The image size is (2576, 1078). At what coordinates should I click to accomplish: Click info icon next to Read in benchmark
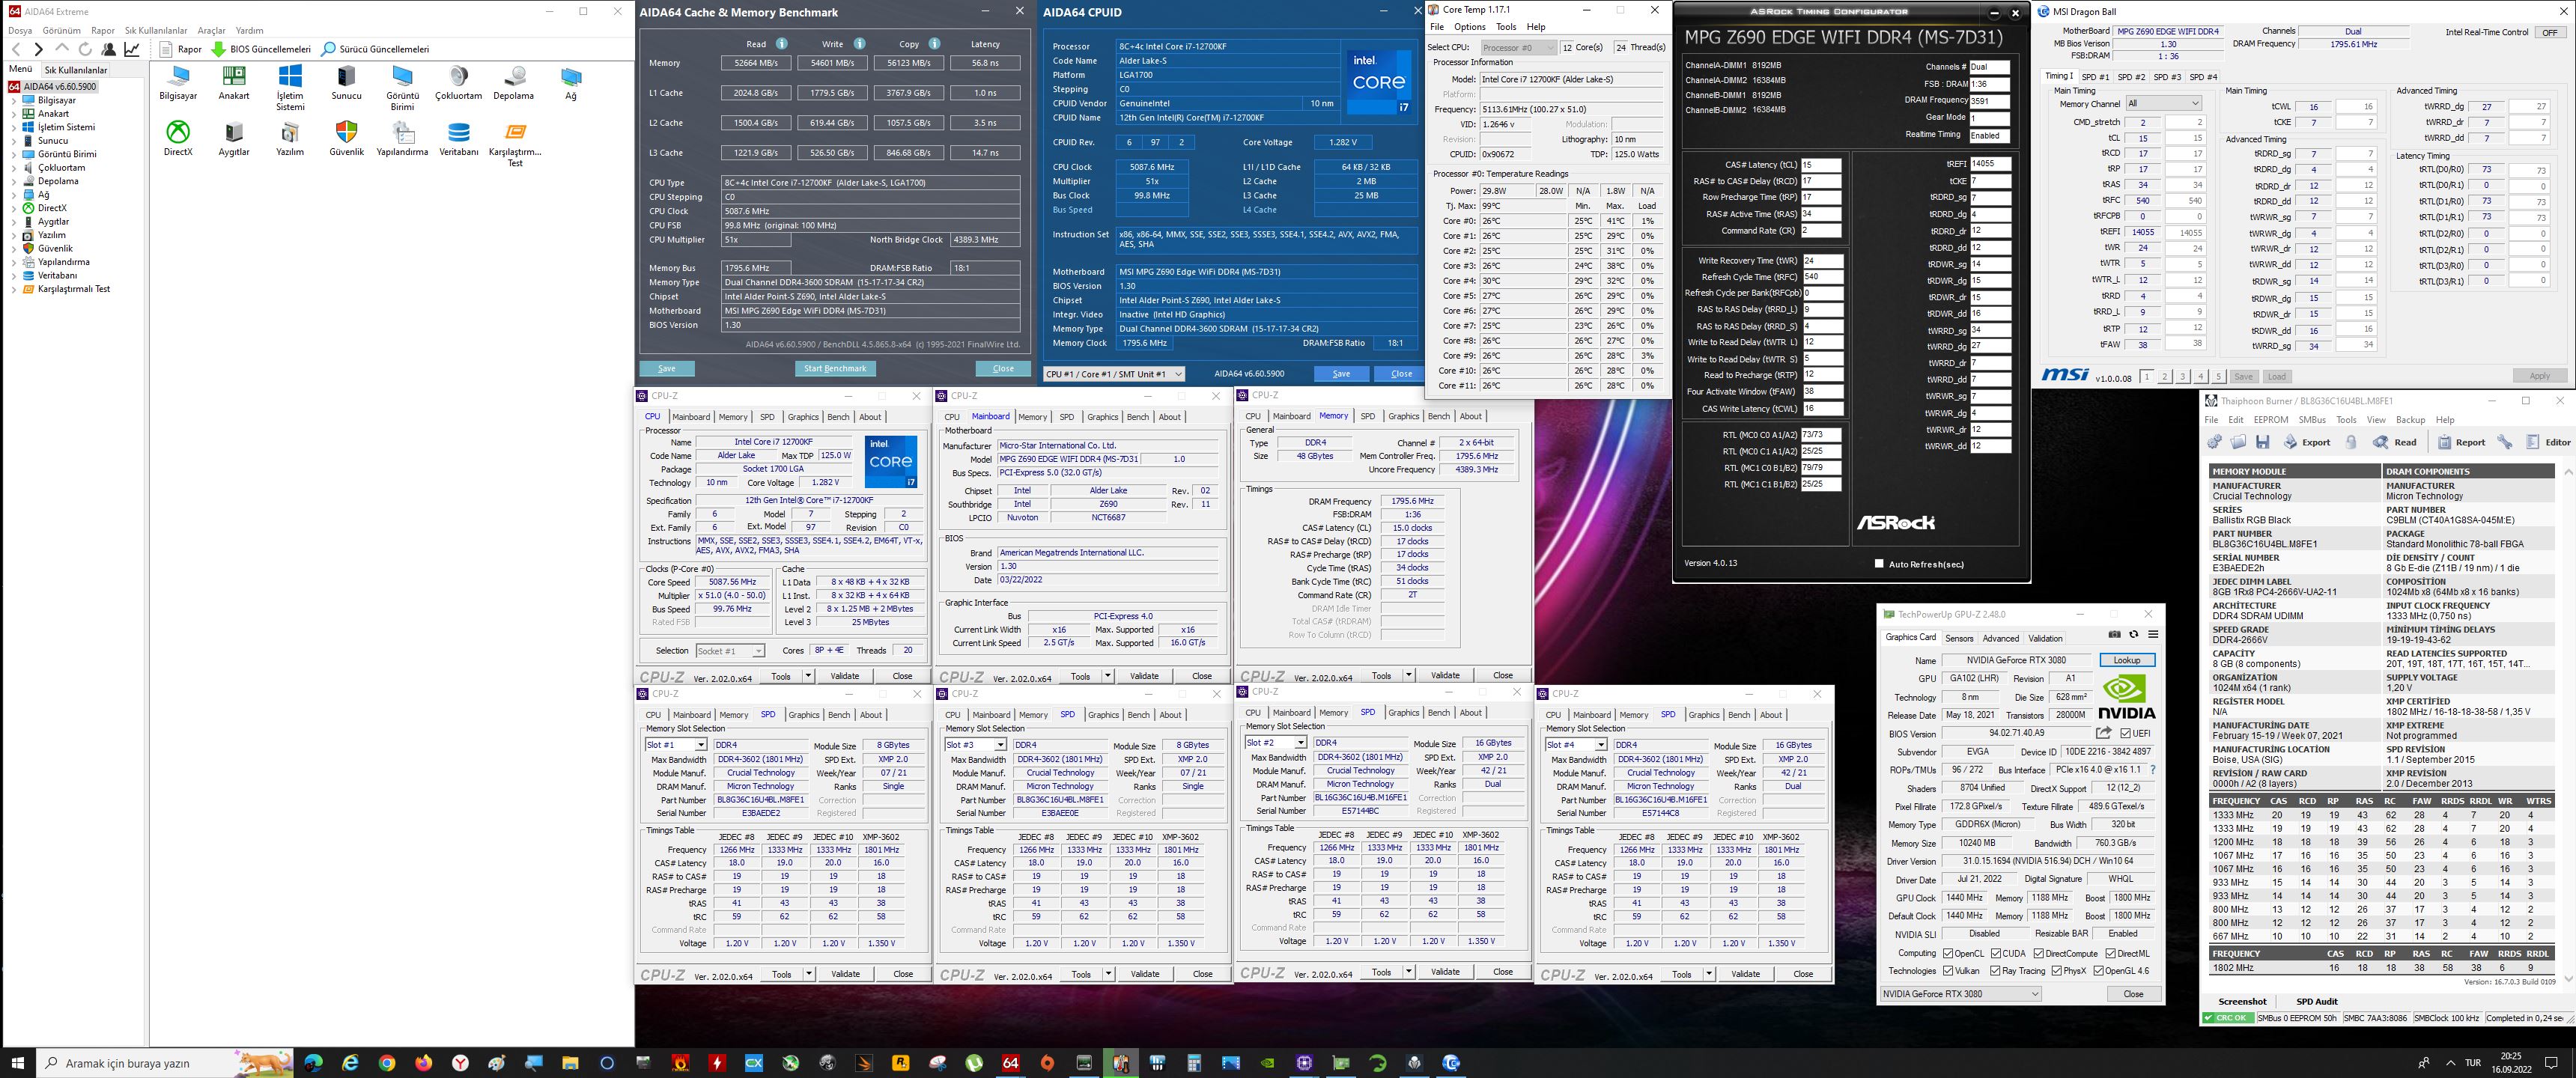click(x=782, y=44)
